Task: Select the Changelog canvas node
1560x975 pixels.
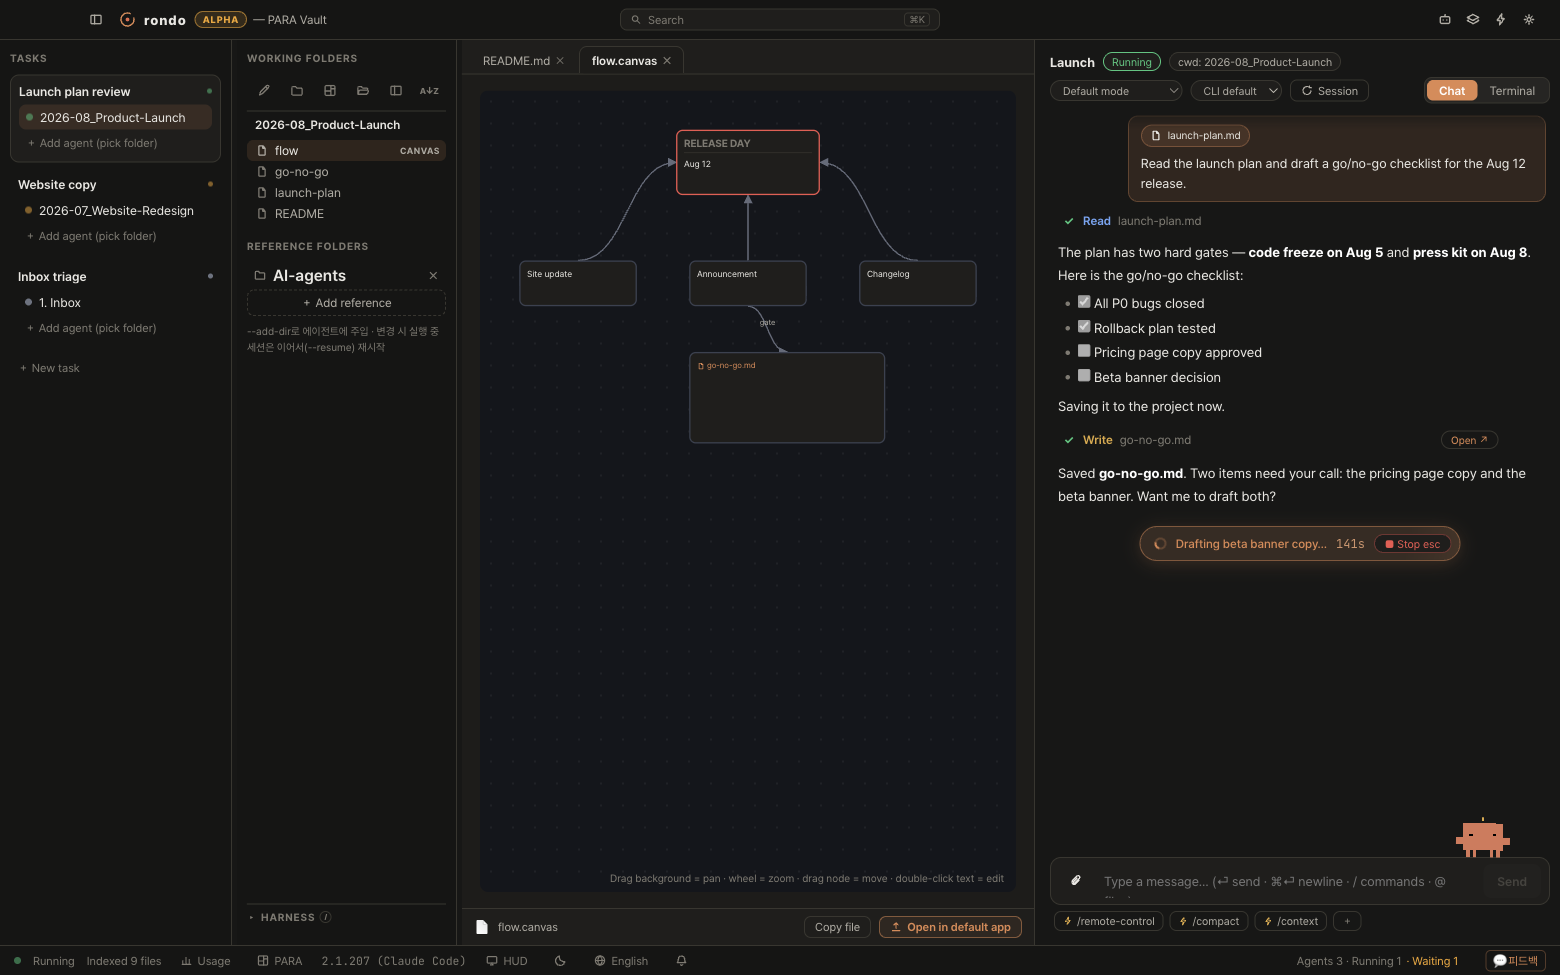Action: pos(918,283)
